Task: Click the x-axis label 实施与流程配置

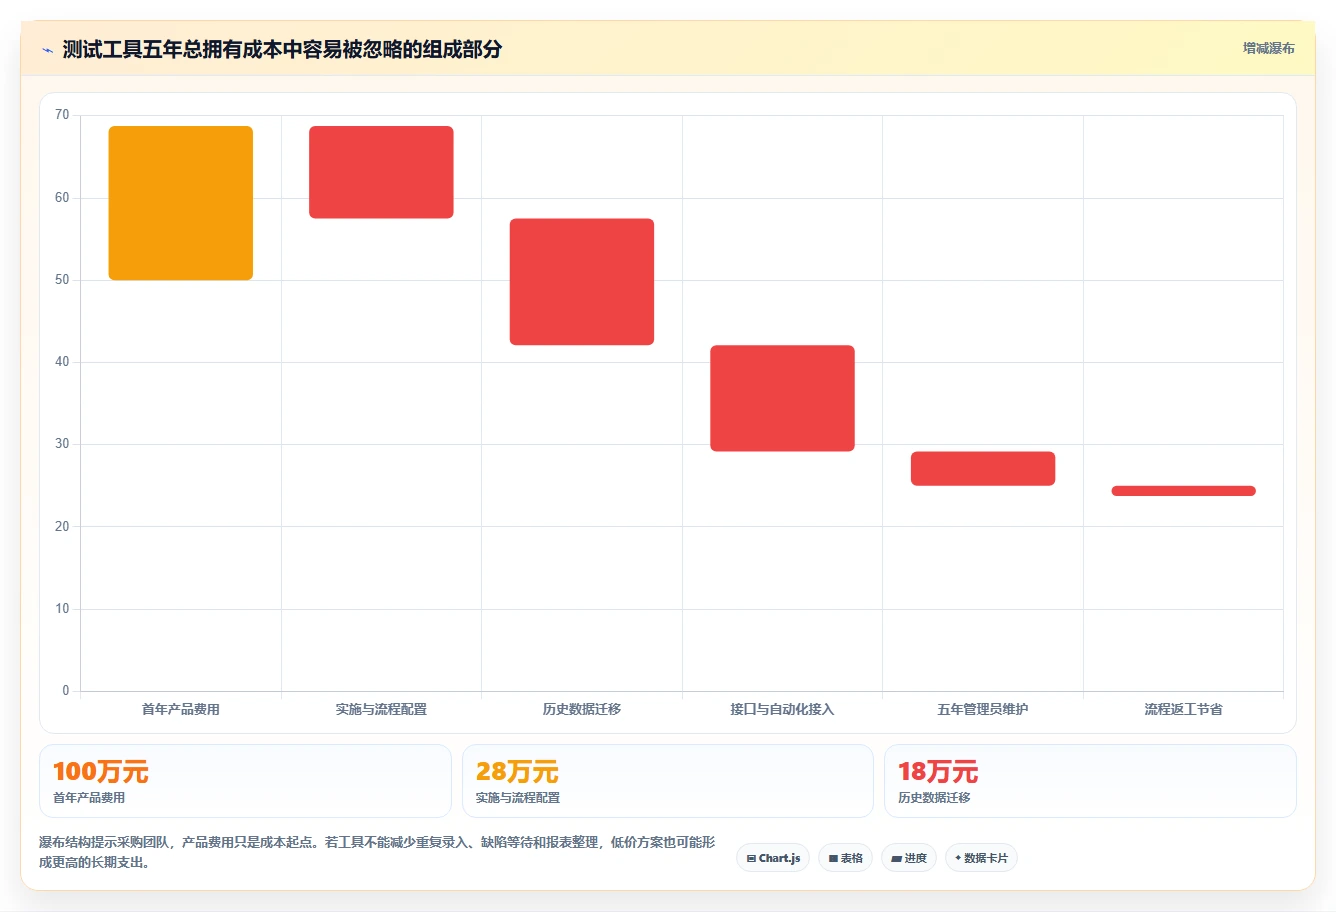Action: [x=381, y=709]
